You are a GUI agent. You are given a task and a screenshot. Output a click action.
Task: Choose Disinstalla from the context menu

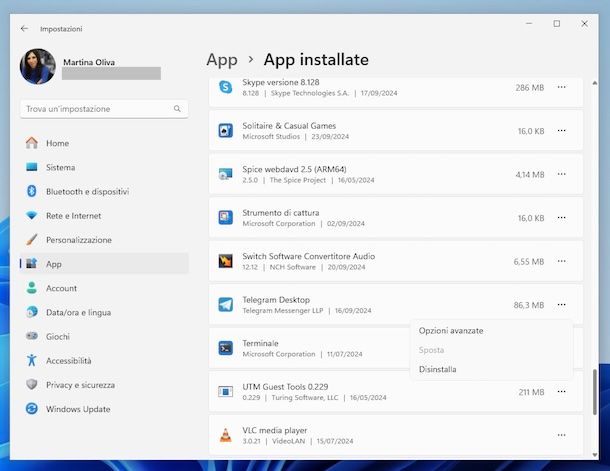(438, 369)
